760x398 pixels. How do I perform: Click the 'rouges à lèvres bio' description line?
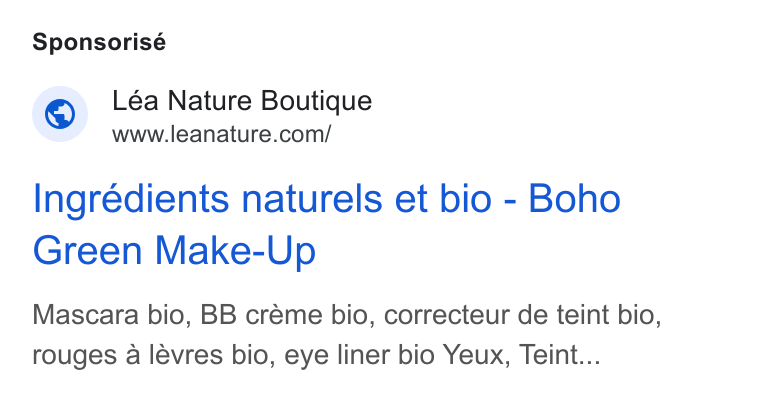click(x=317, y=355)
